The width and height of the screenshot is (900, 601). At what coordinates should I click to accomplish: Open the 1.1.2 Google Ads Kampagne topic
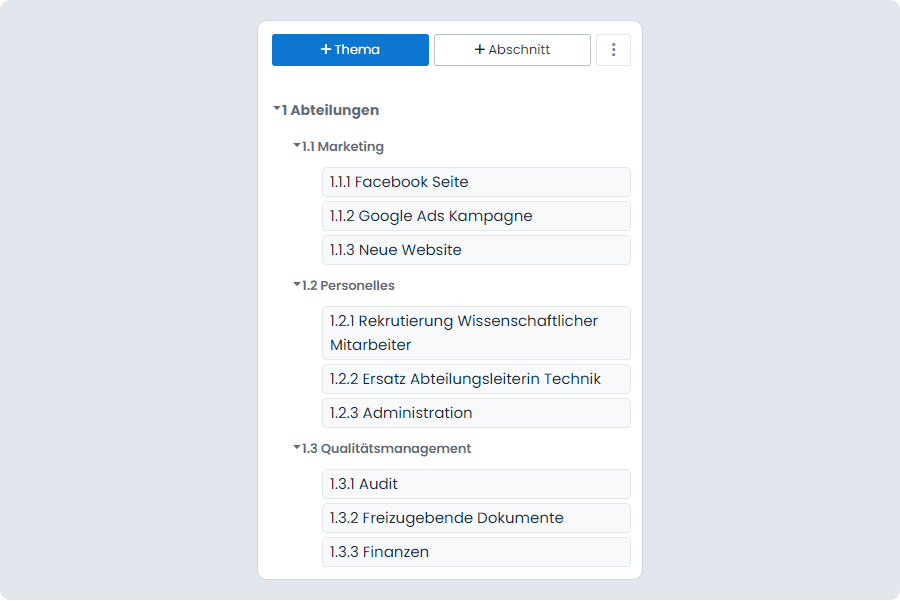coord(476,216)
